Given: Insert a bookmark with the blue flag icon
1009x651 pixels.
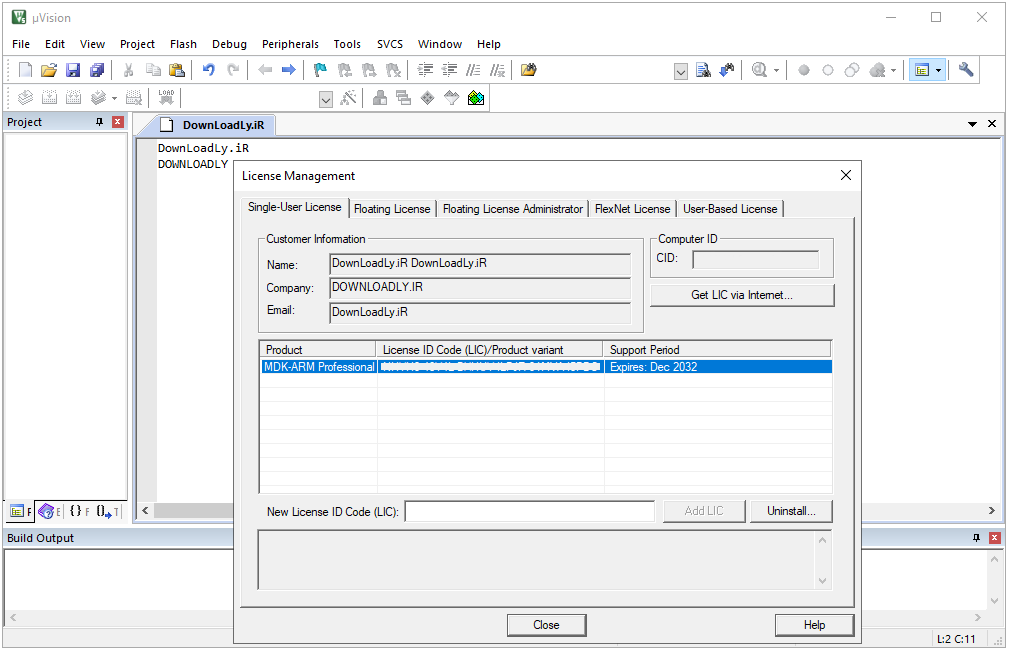Looking at the screenshot, I should click(320, 70).
